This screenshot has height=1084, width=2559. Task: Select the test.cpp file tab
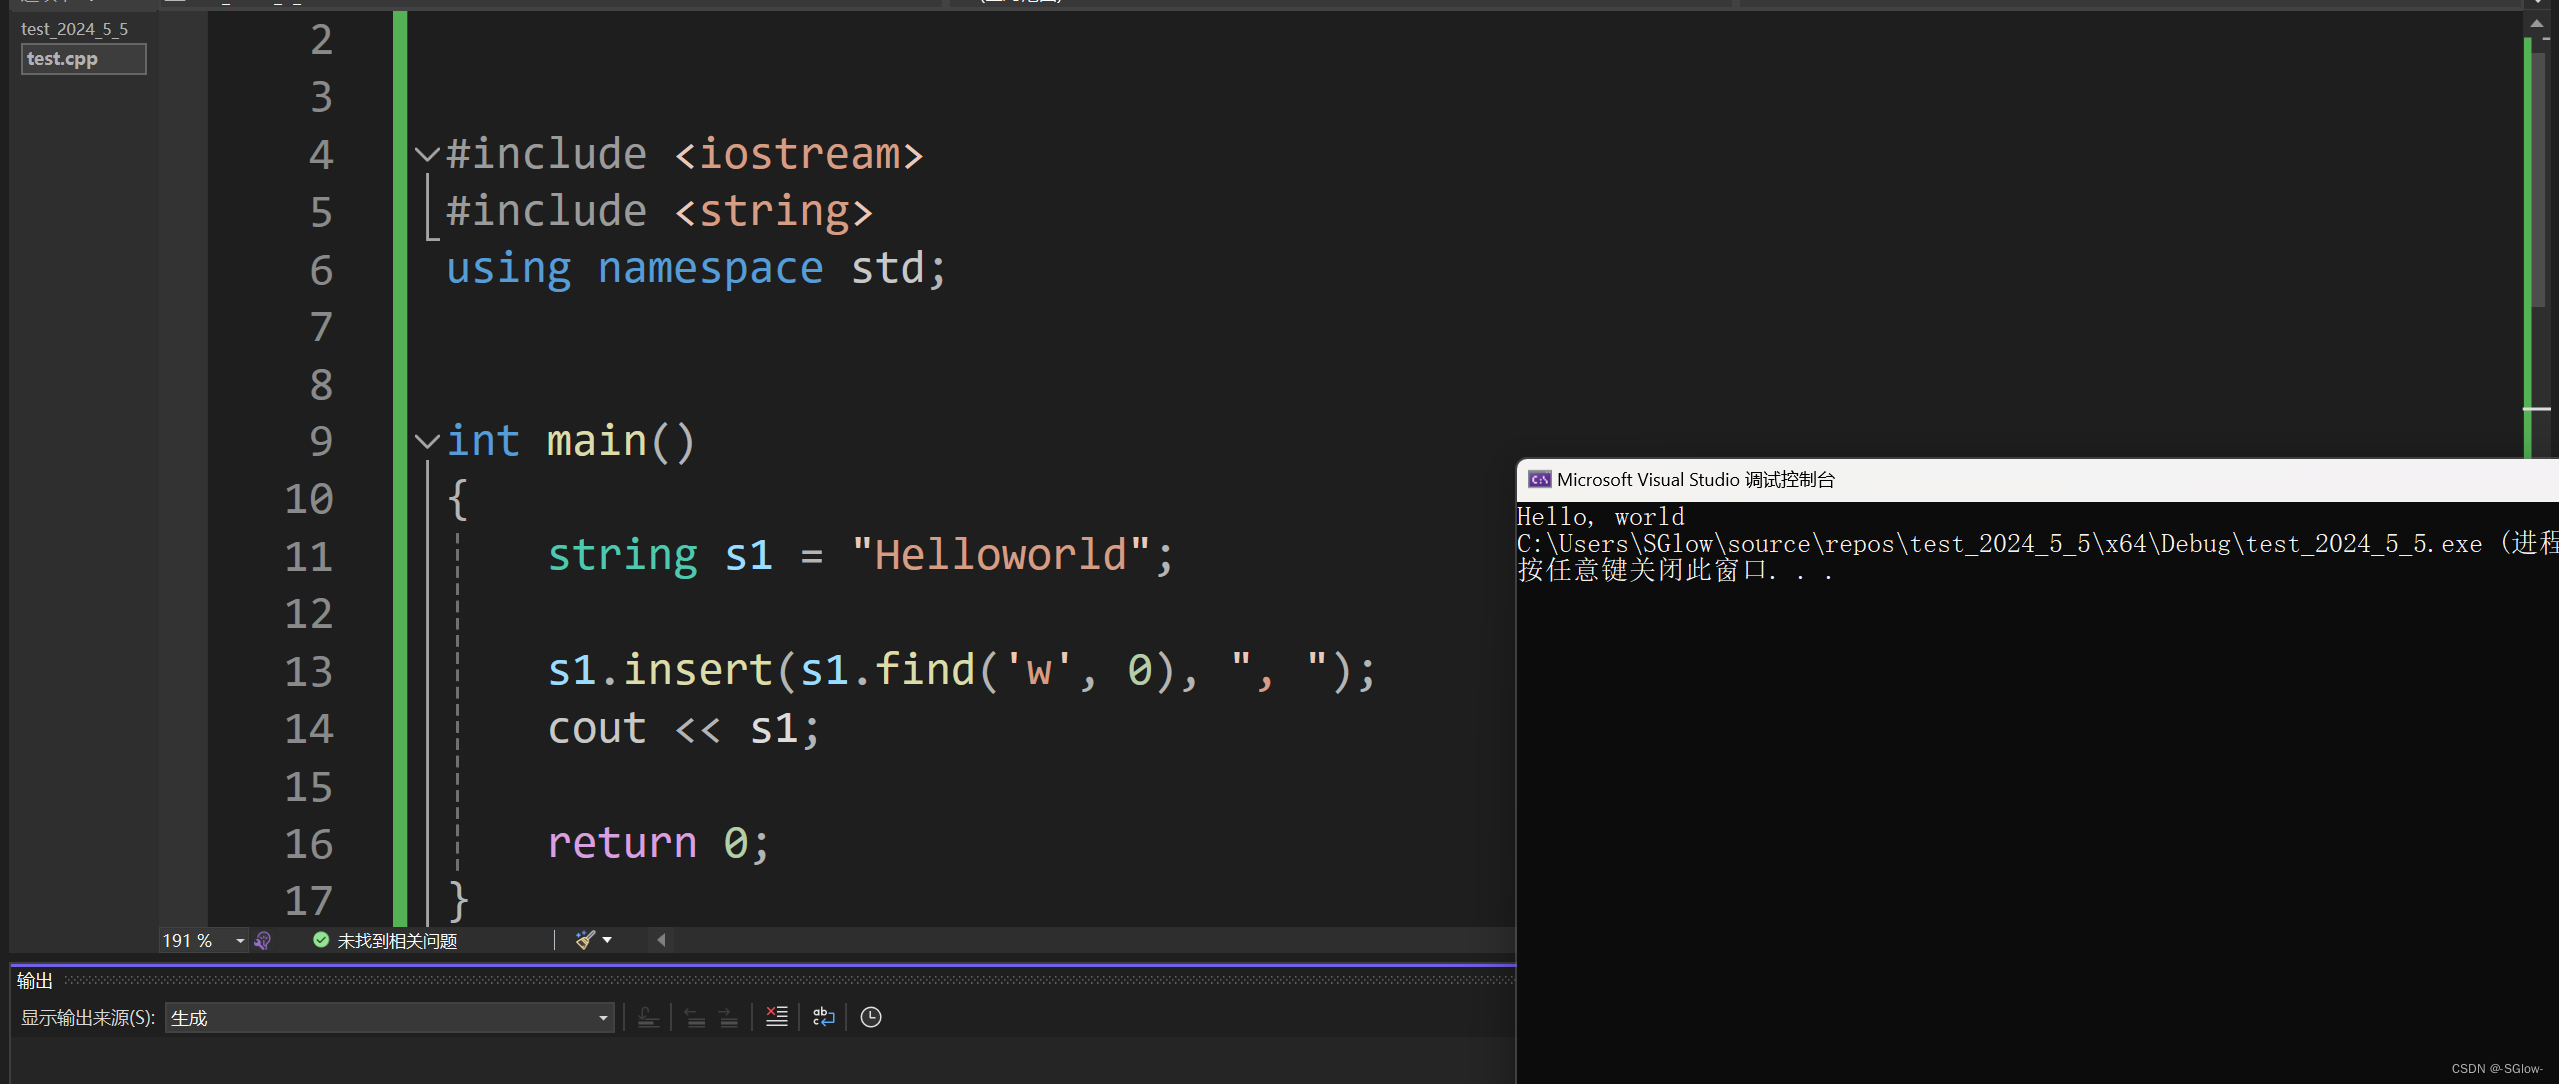click(83, 59)
